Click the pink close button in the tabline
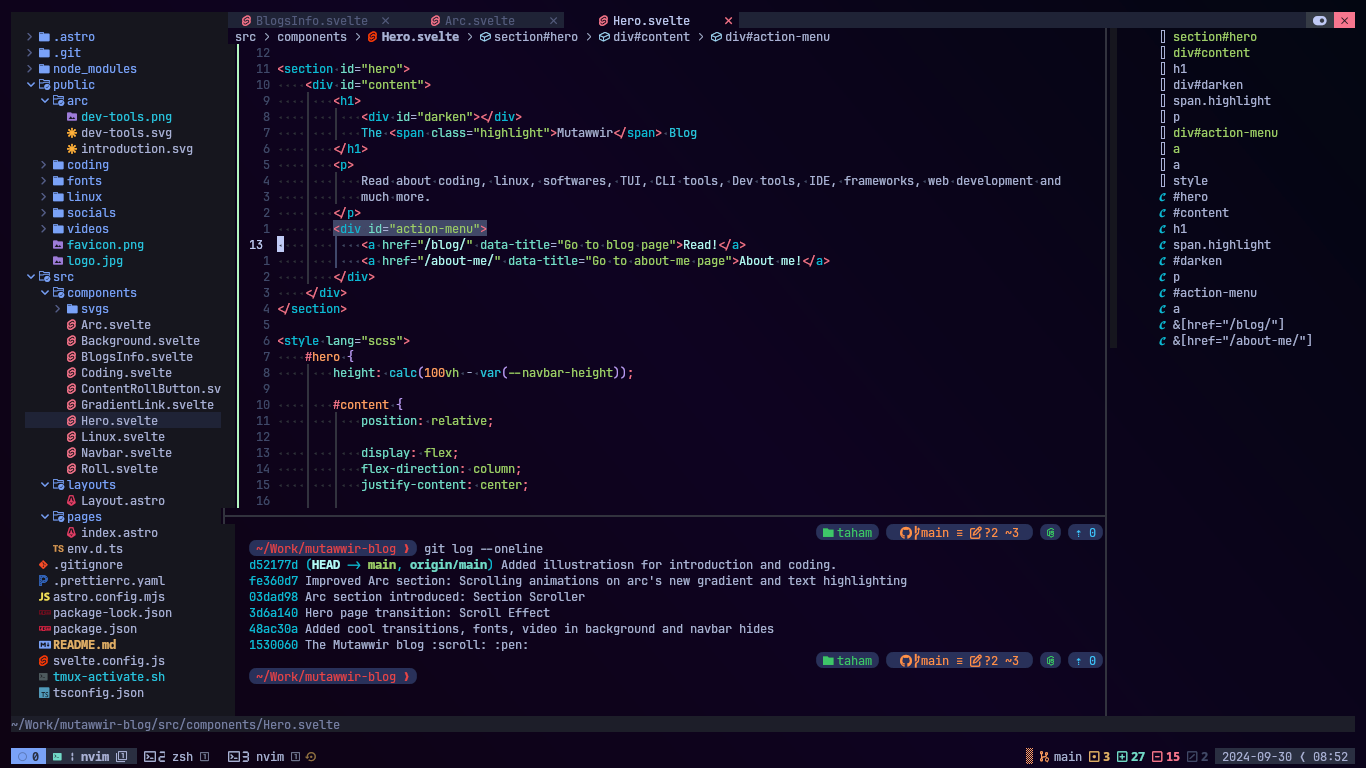1366x768 pixels. (x=1344, y=20)
